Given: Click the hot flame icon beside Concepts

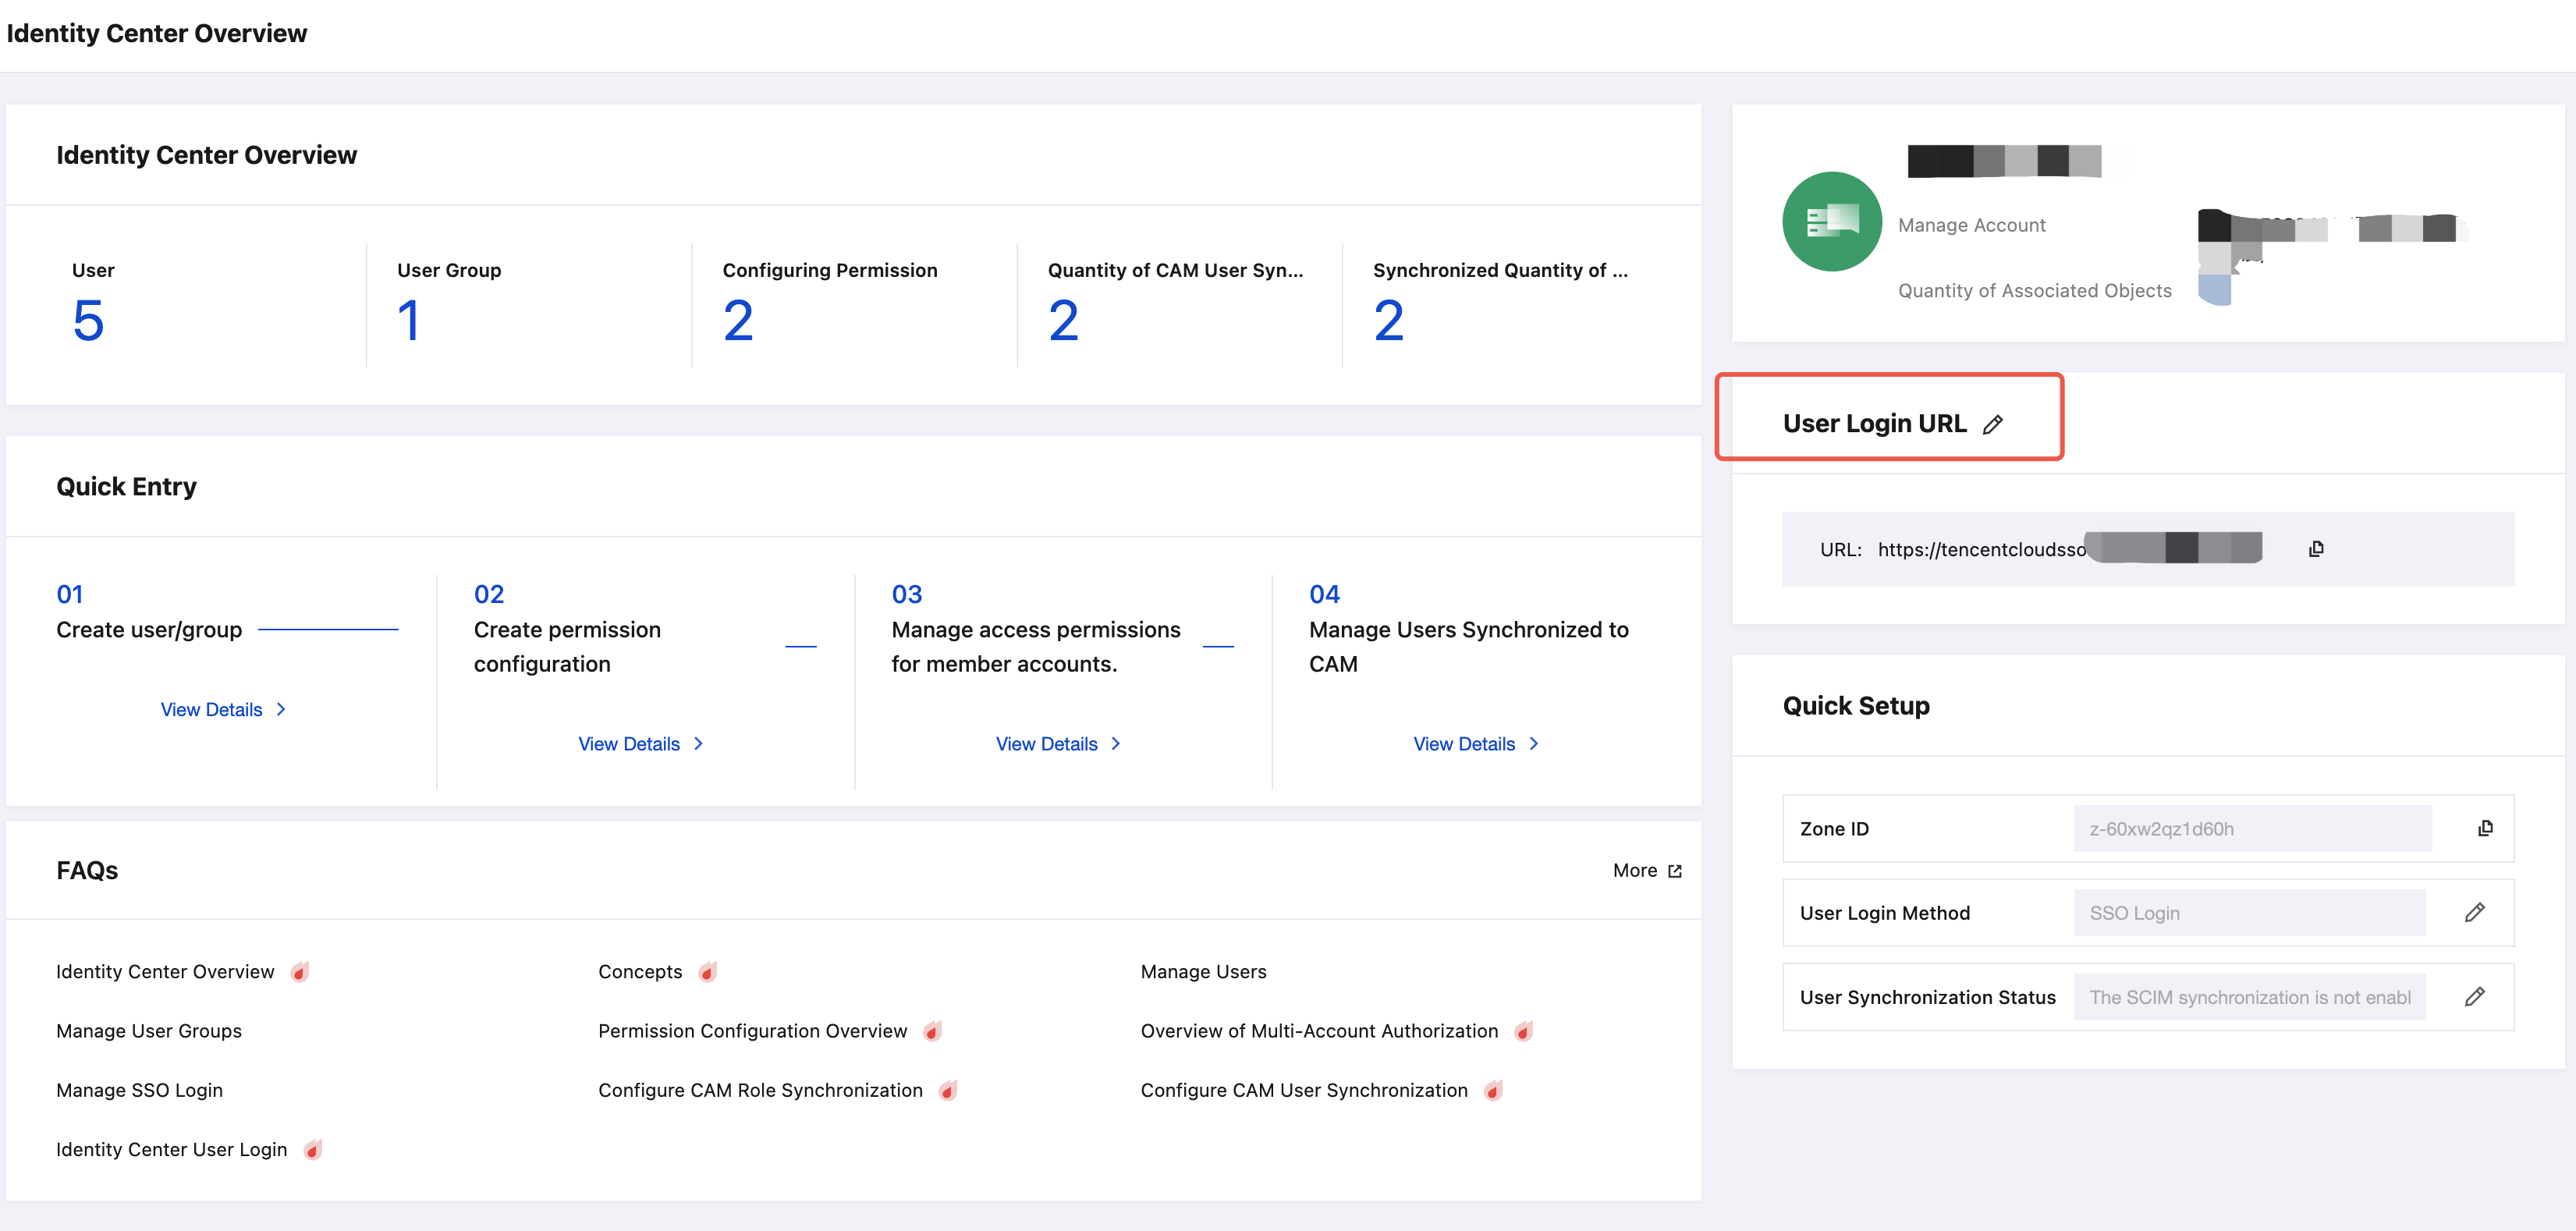Looking at the screenshot, I should tap(708, 972).
